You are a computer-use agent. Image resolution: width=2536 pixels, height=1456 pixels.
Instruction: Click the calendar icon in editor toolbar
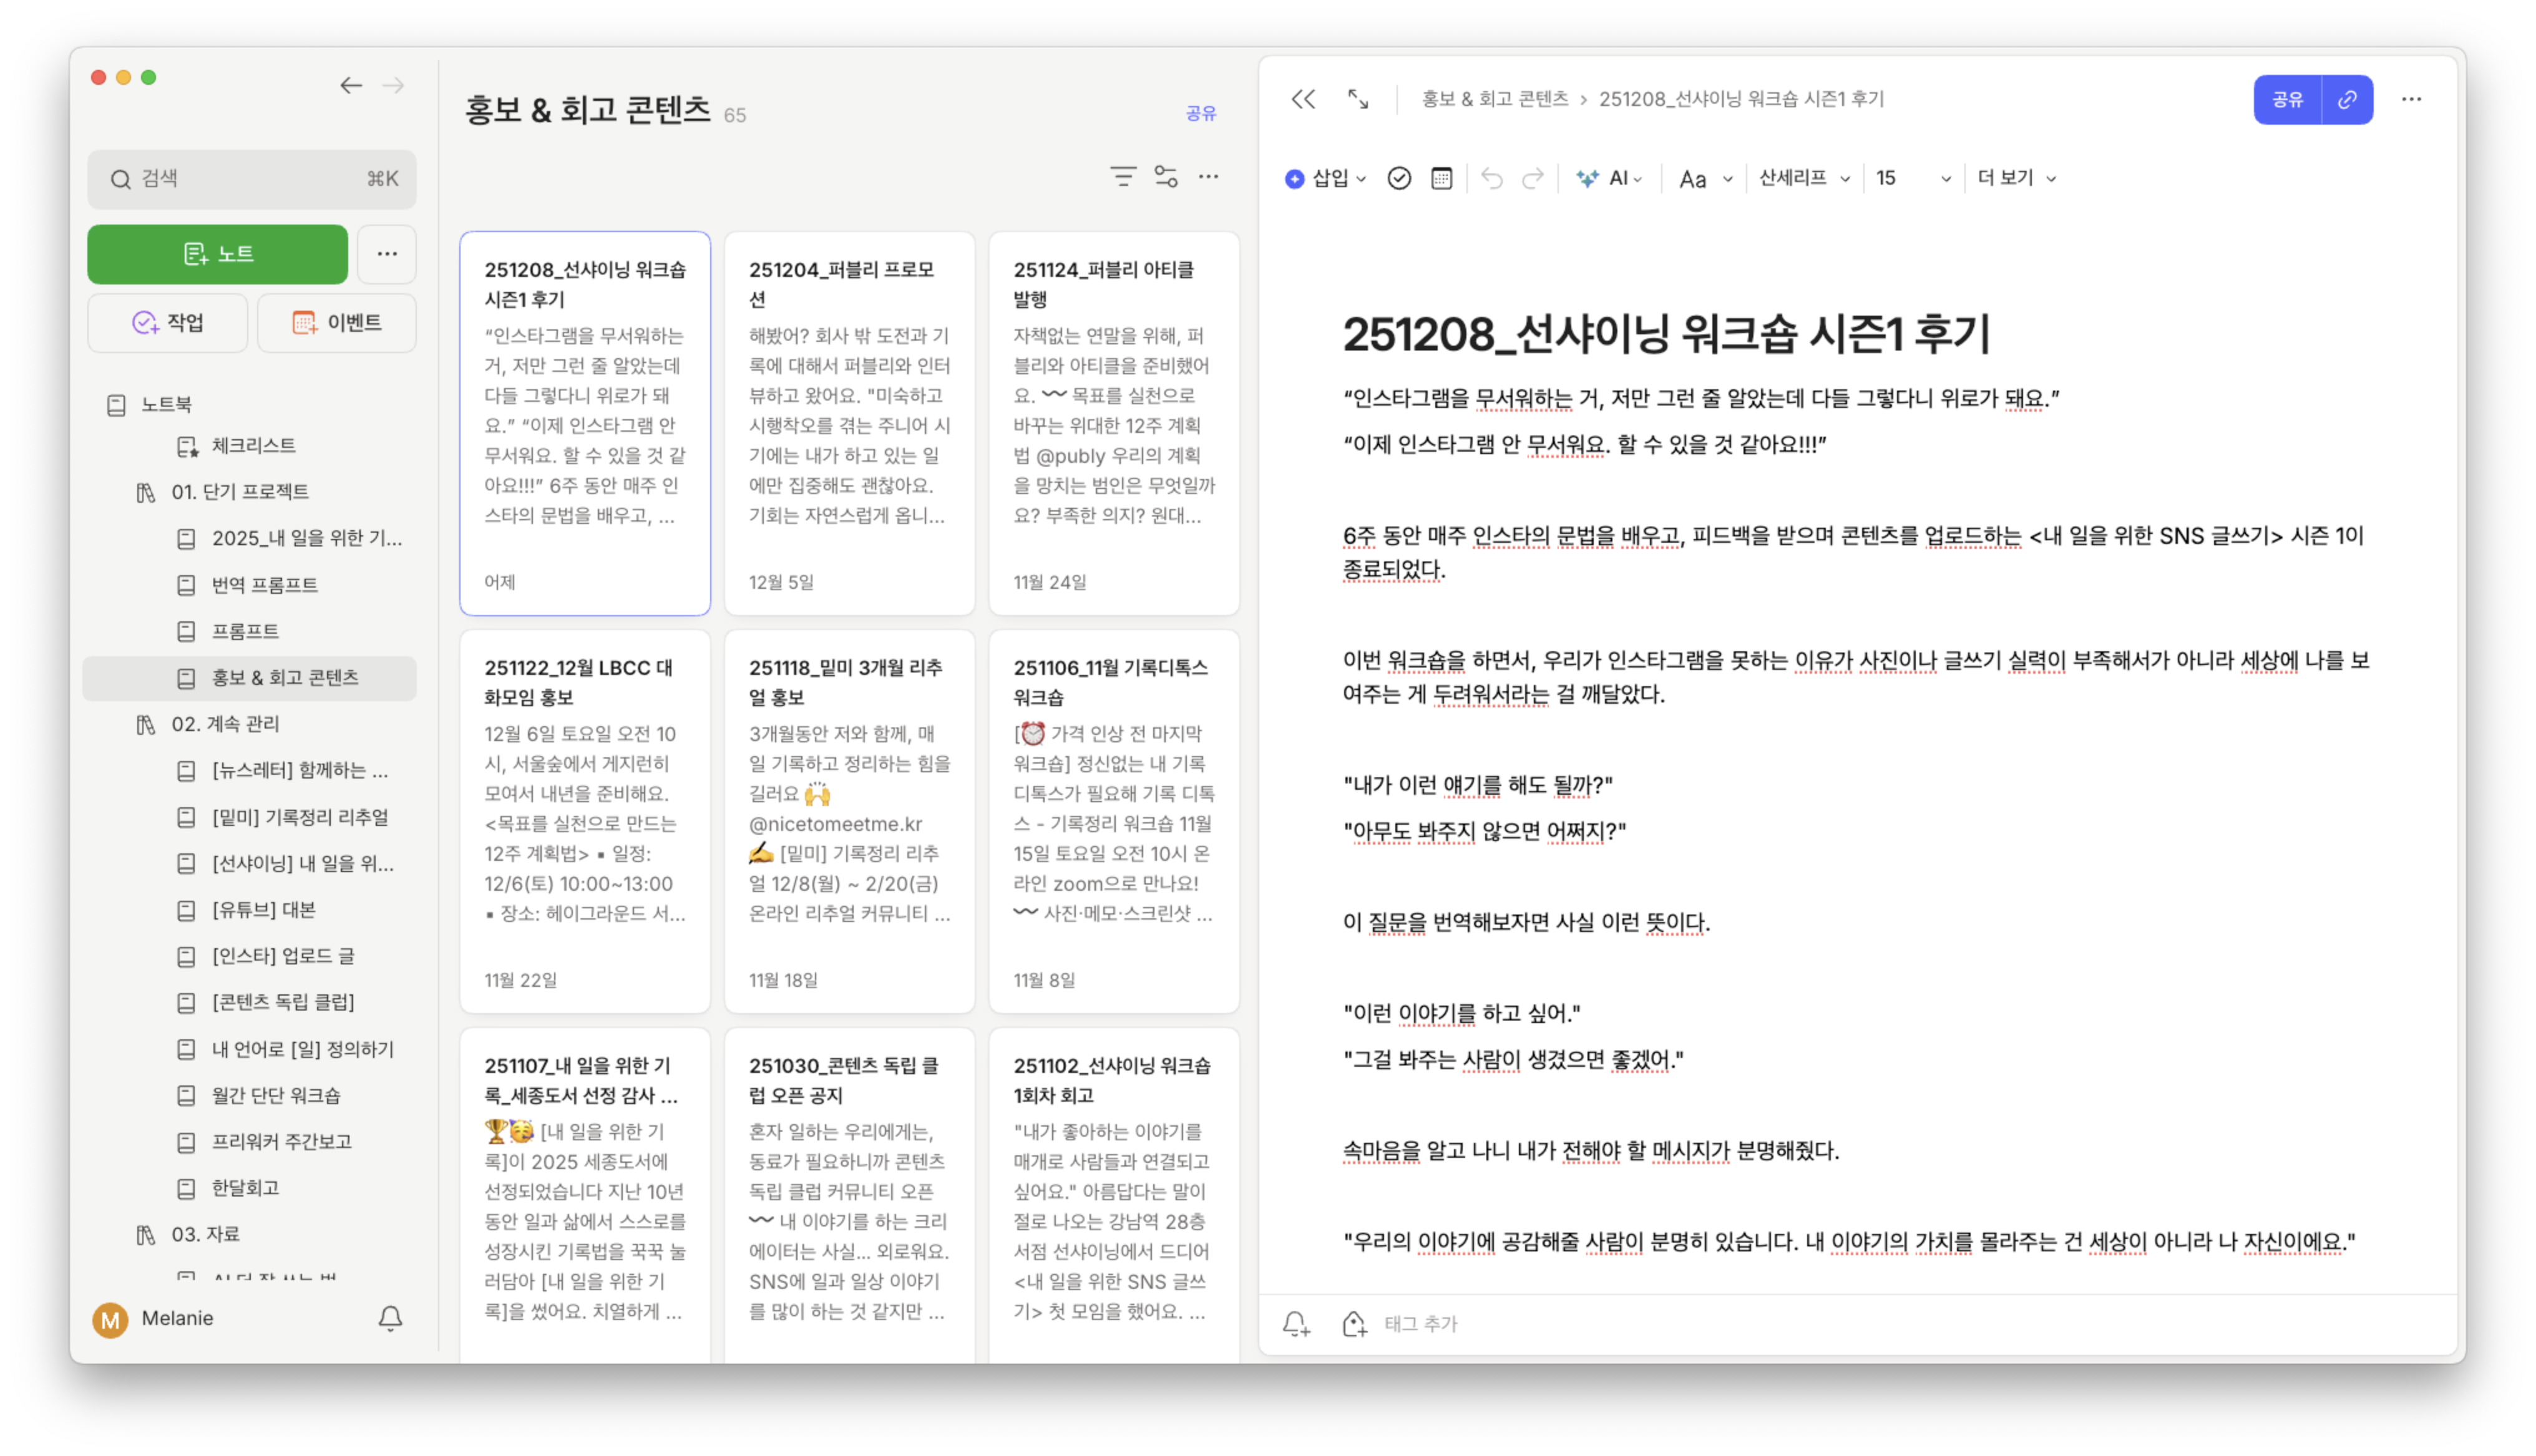pos(1441,178)
